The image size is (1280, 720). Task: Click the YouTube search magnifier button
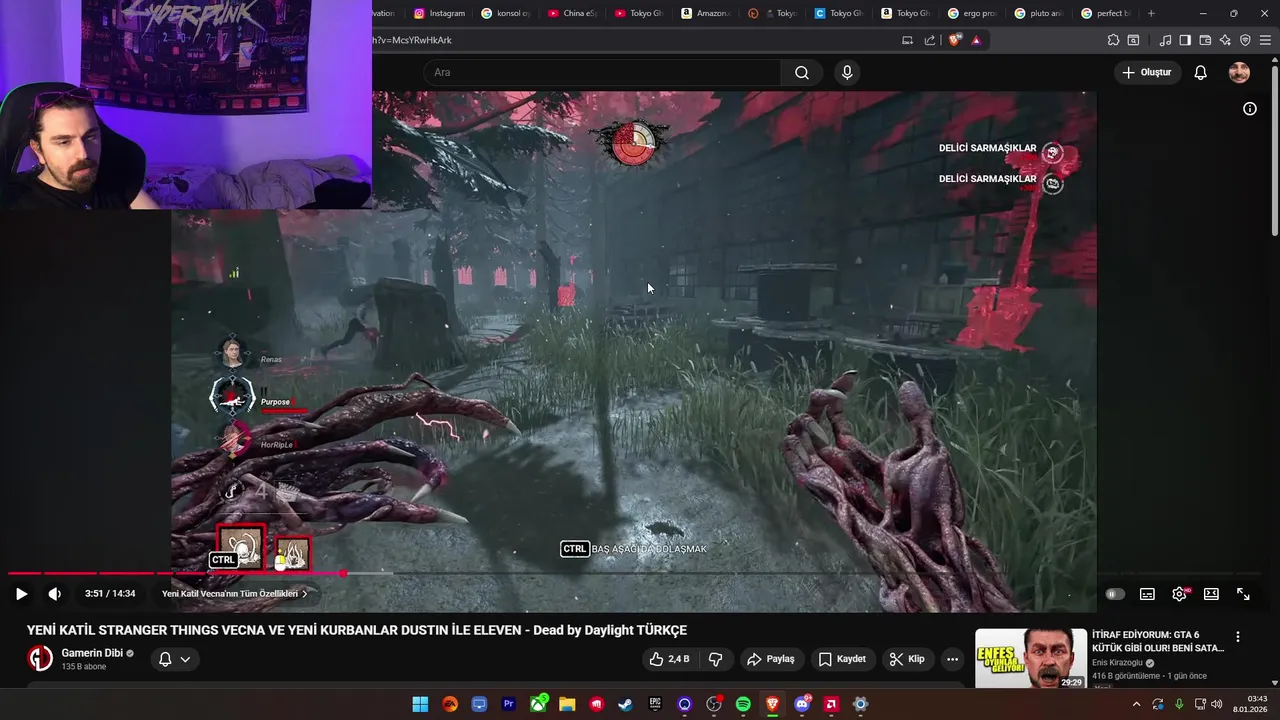pyautogui.click(x=802, y=72)
